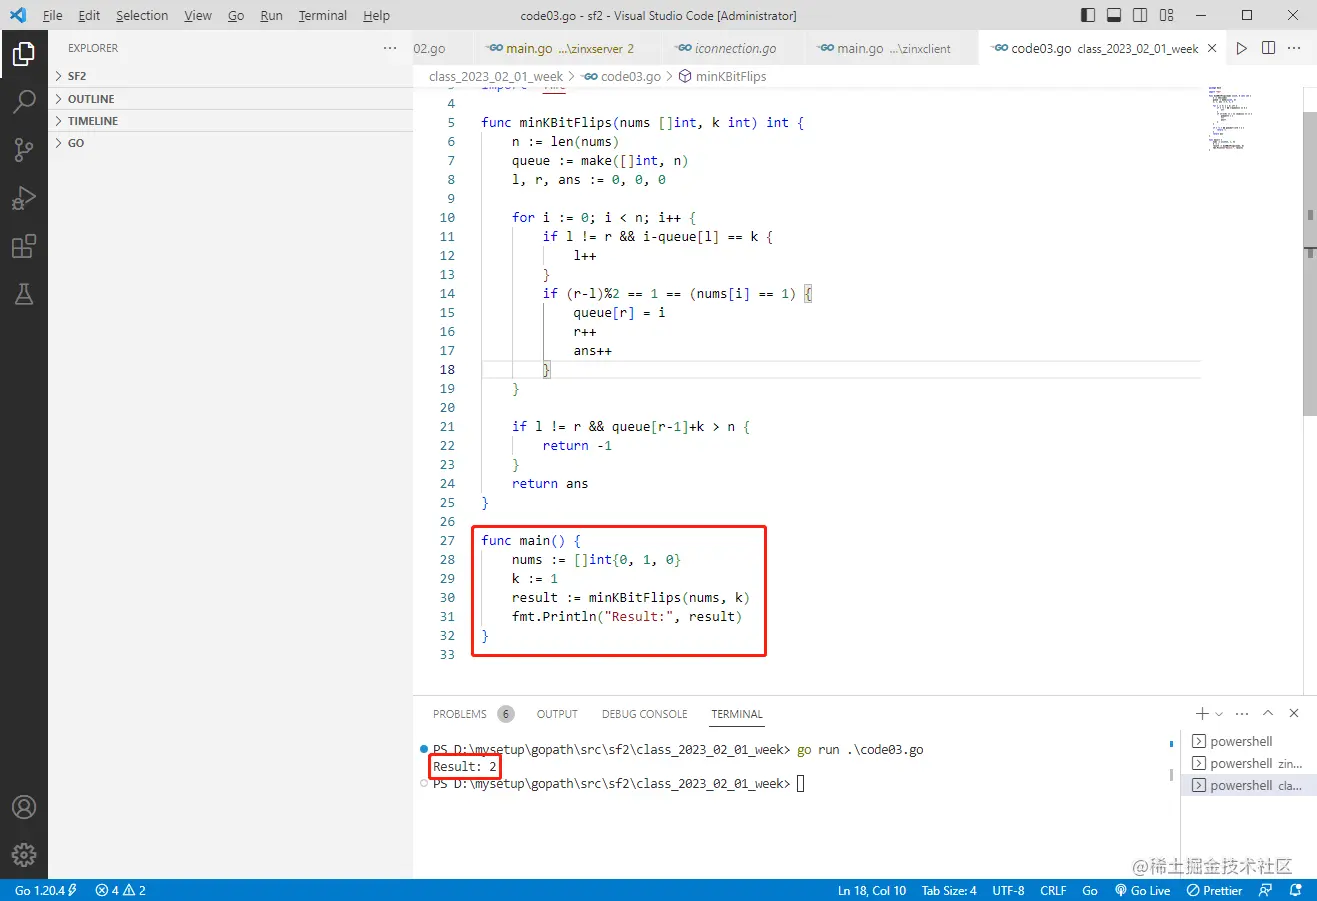Select the TERMINAL panel tab

click(x=737, y=714)
